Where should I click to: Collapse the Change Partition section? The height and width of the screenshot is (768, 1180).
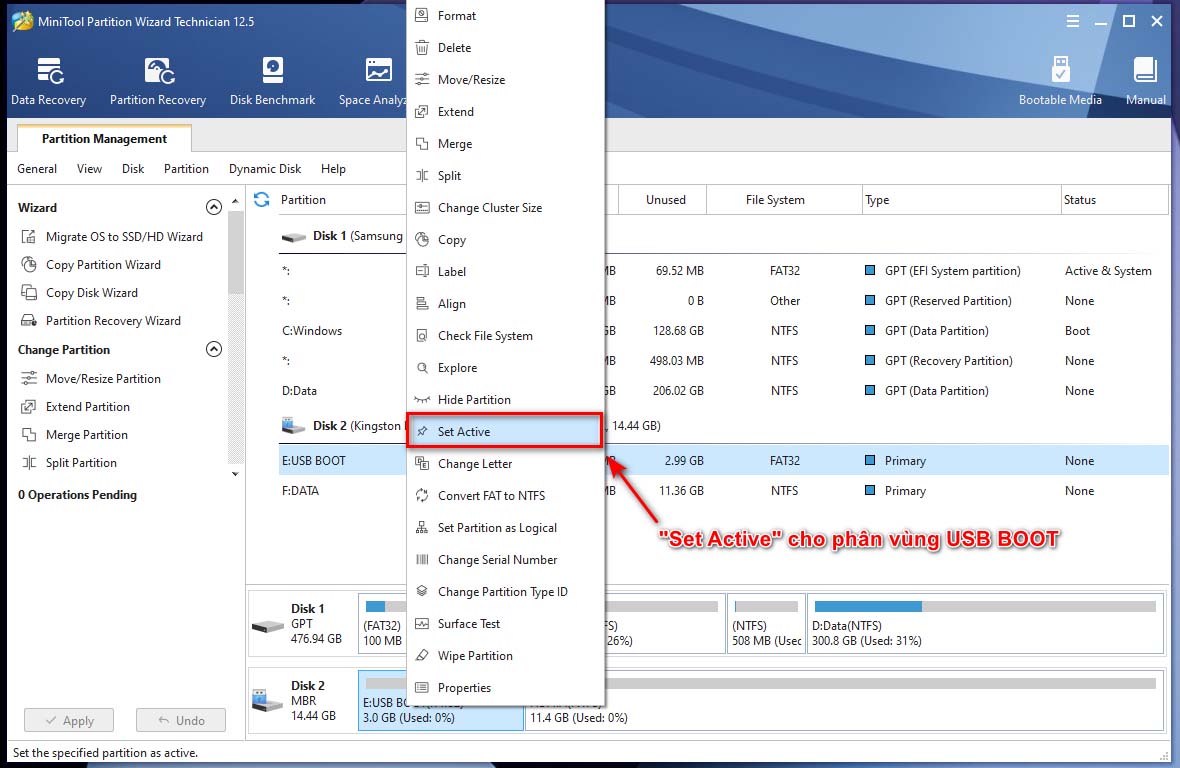click(214, 349)
